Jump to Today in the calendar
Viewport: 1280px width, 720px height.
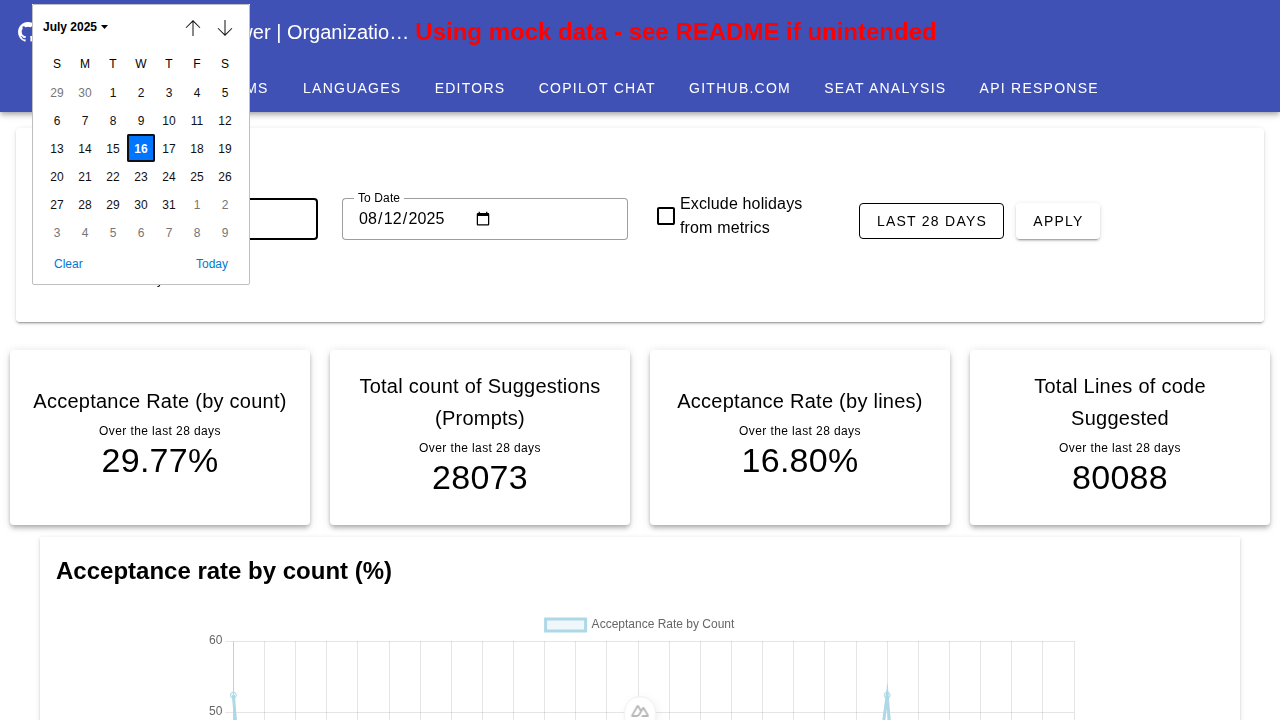(212, 264)
